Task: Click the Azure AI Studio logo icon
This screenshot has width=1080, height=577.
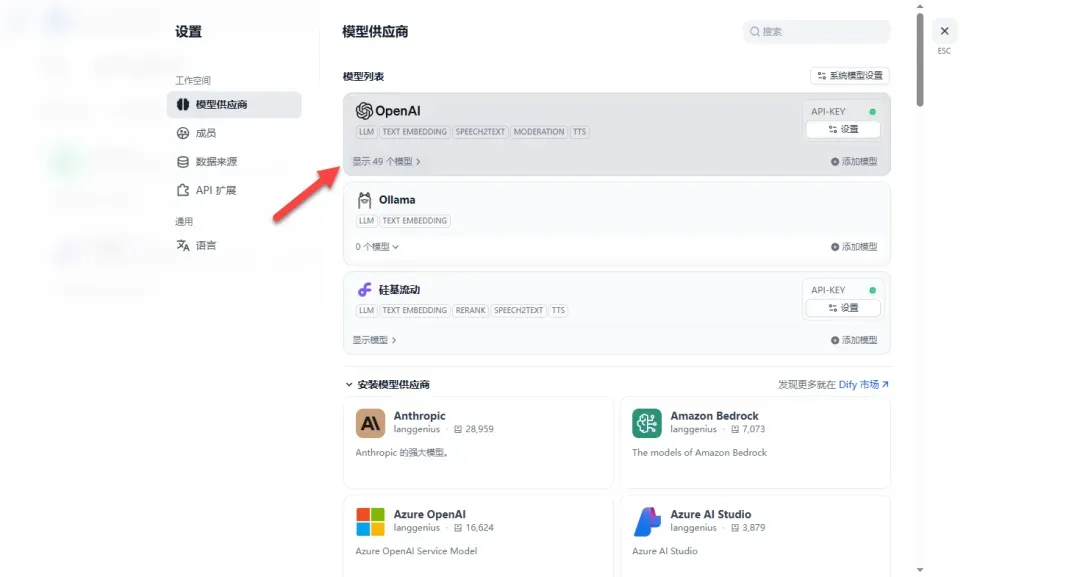Action: [647, 522]
